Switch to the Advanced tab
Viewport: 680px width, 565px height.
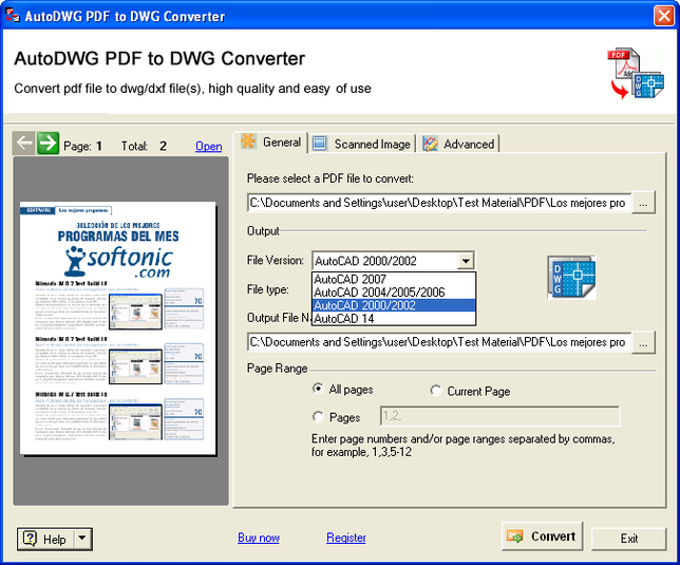[459, 144]
